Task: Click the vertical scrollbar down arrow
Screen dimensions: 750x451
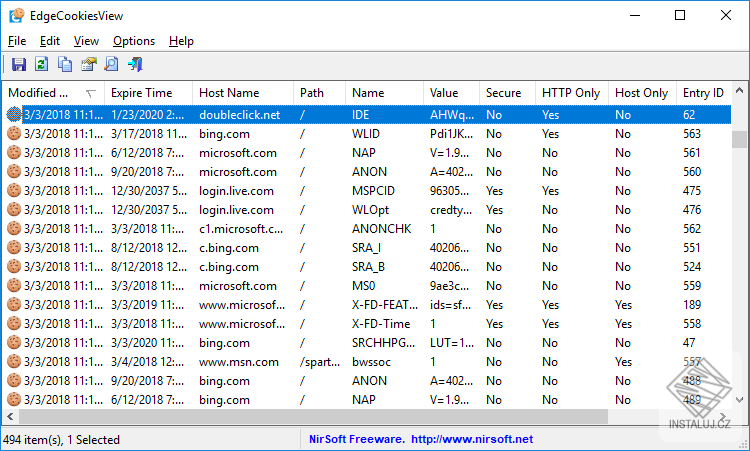Action: [739, 401]
